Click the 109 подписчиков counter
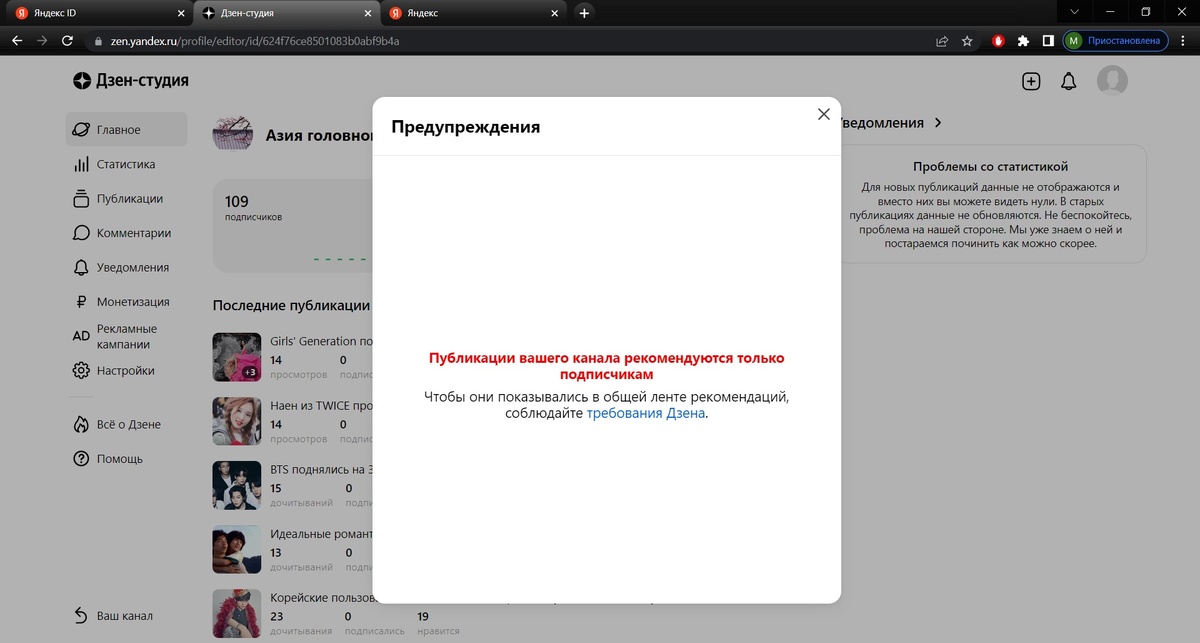1200x643 pixels. tap(253, 208)
